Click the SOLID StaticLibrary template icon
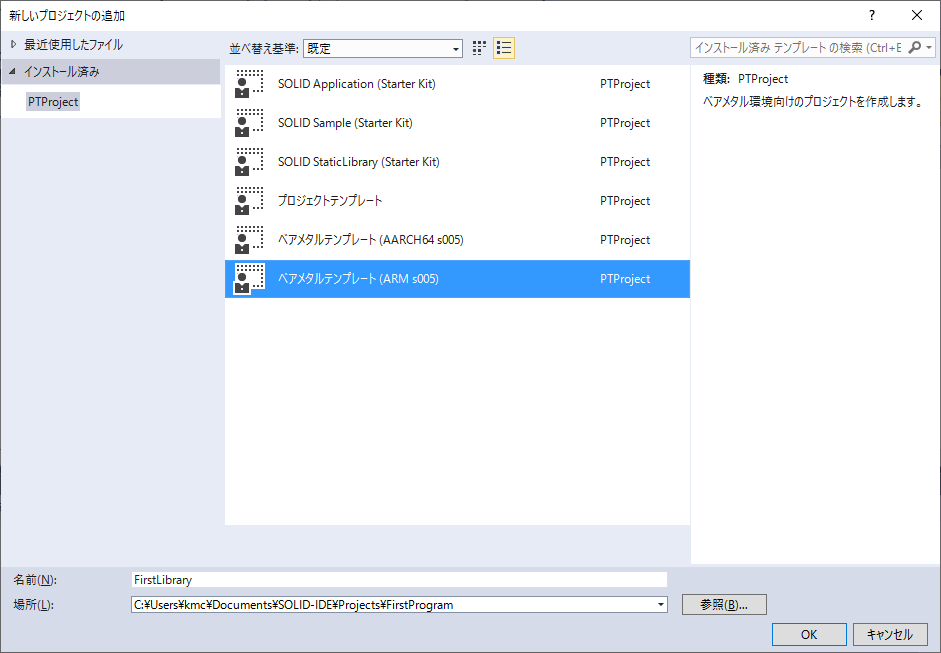 pos(249,162)
